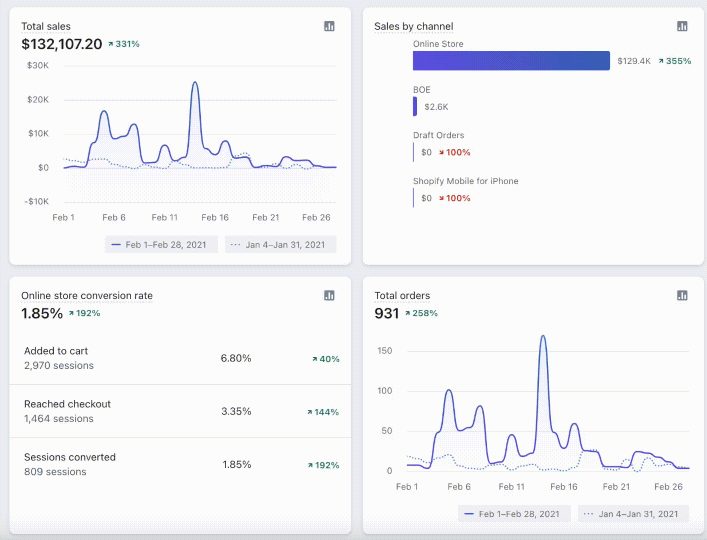Toggle Jan 4–Jan 31 legend in Total orders
Viewport: 707px width, 540px height.
[x=633, y=514]
